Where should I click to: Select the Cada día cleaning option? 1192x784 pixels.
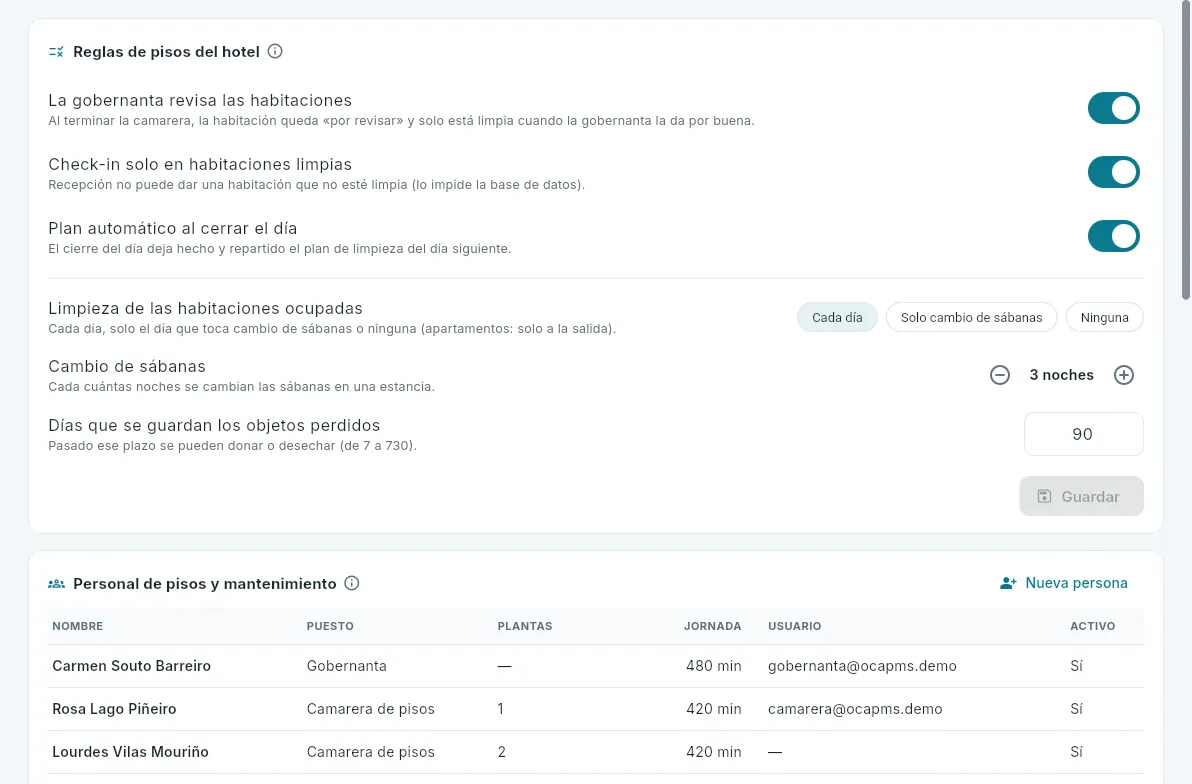point(837,317)
